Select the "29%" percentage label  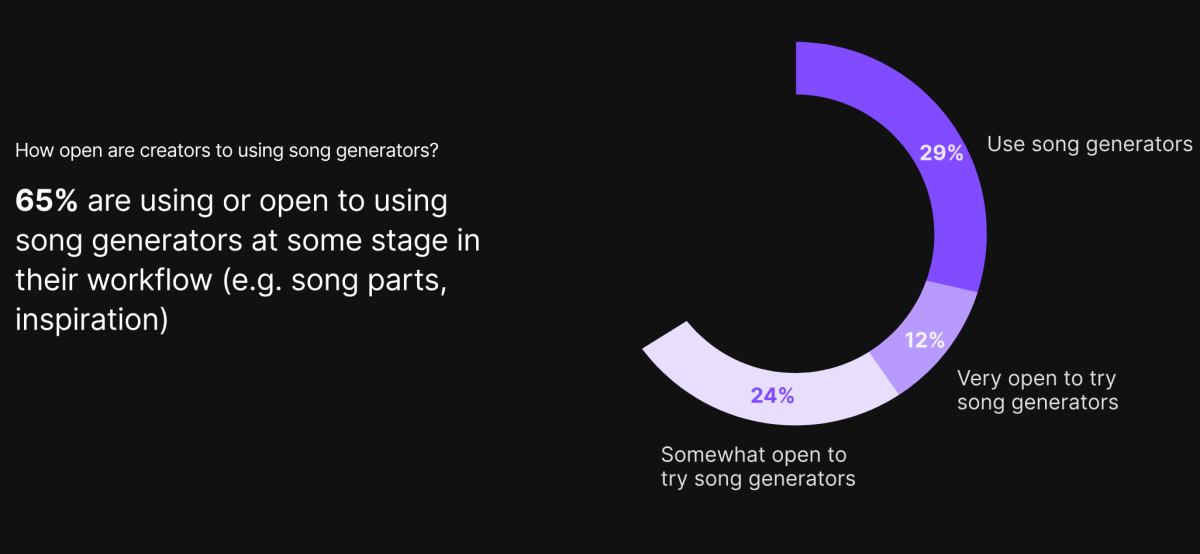click(x=941, y=153)
